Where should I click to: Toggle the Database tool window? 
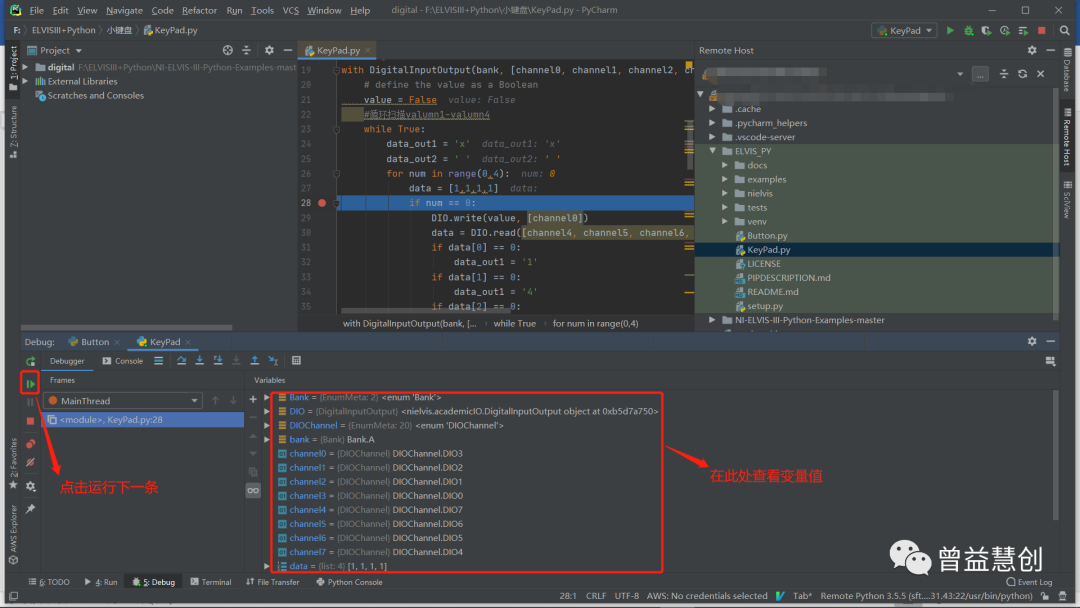1067,70
